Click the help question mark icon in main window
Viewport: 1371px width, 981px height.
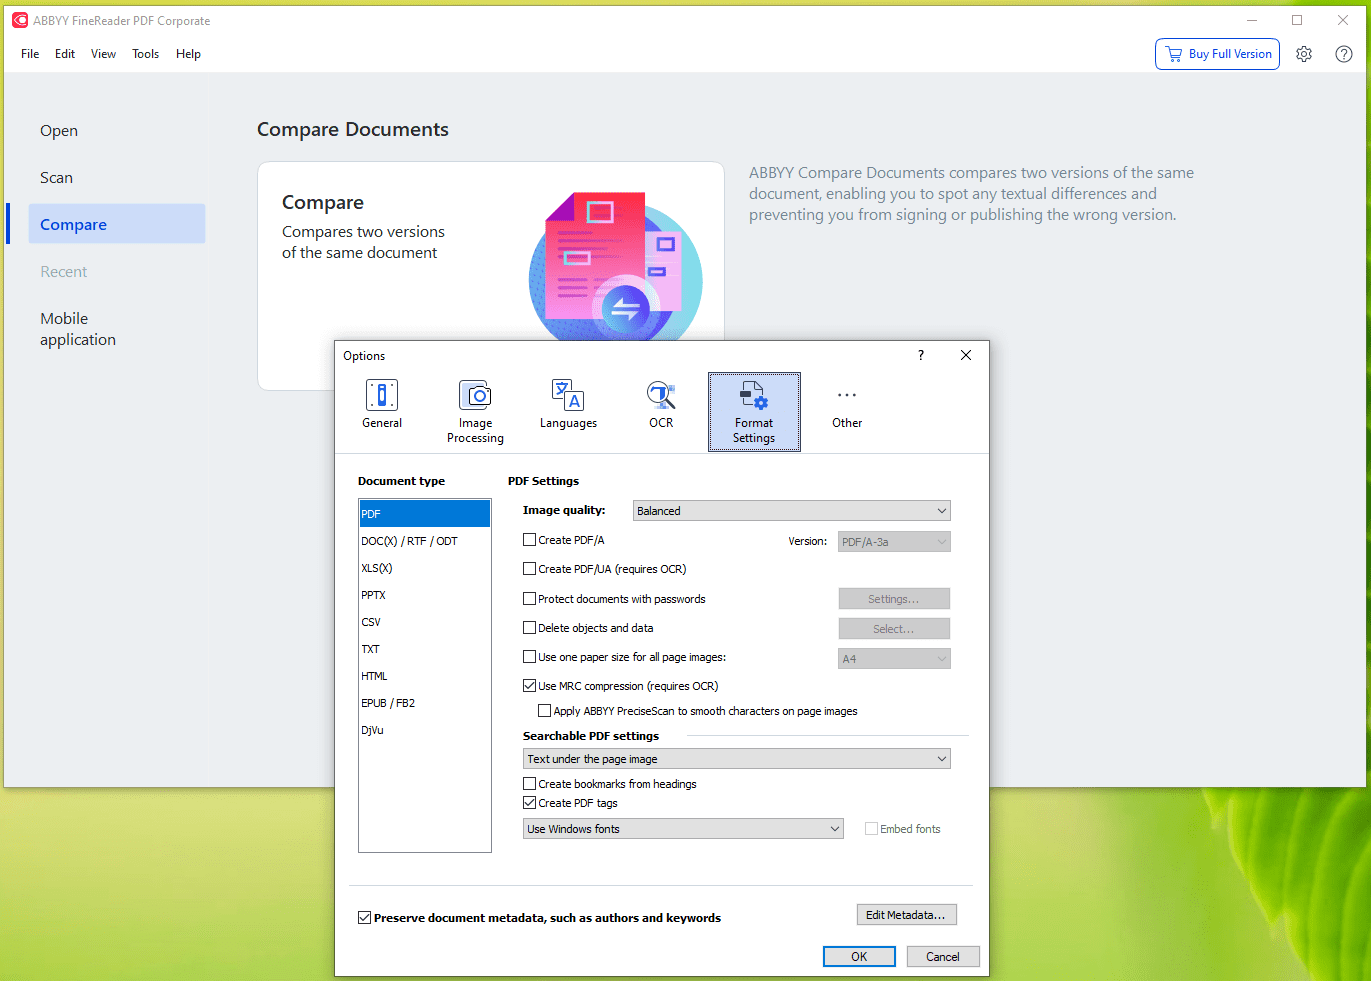click(1344, 54)
